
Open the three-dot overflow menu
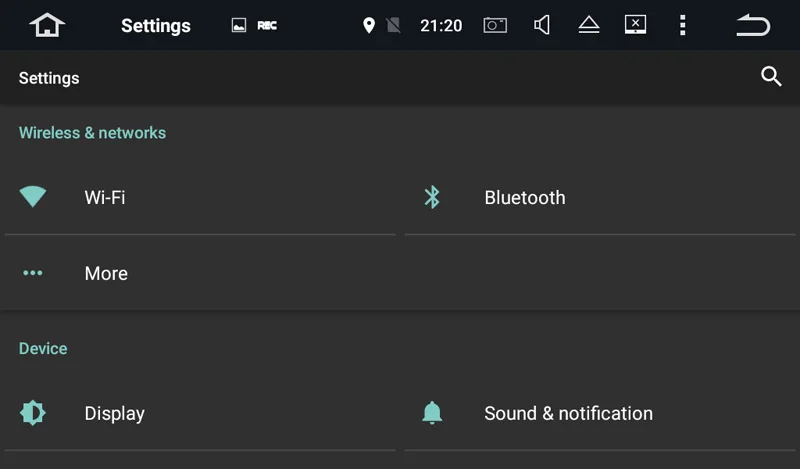(x=683, y=25)
